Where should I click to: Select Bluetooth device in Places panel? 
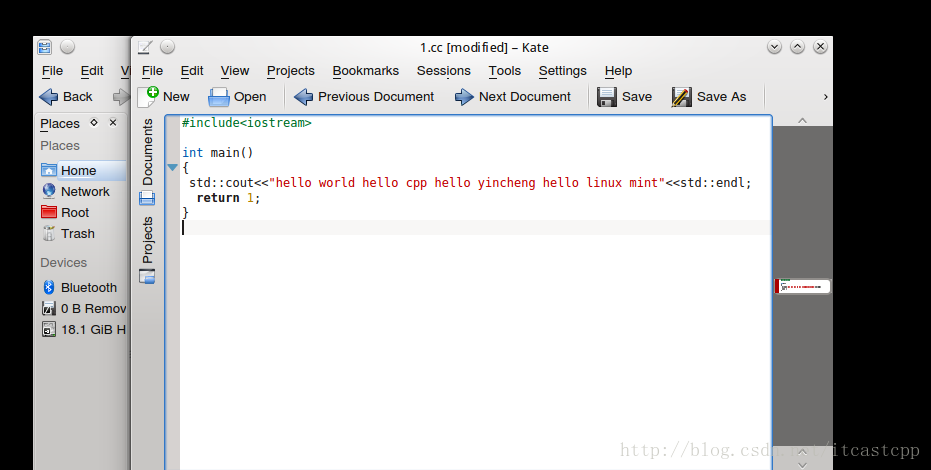click(83, 287)
